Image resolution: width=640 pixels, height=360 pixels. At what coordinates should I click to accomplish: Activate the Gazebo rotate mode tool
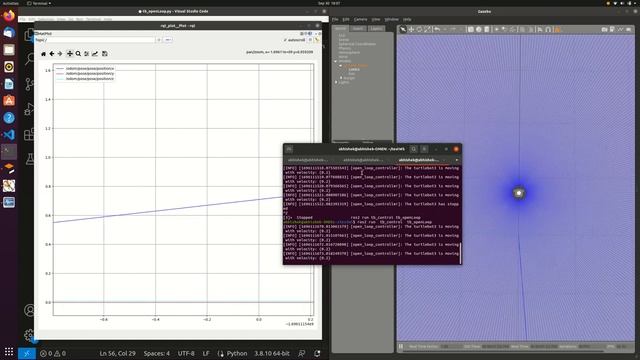pos(419,29)
